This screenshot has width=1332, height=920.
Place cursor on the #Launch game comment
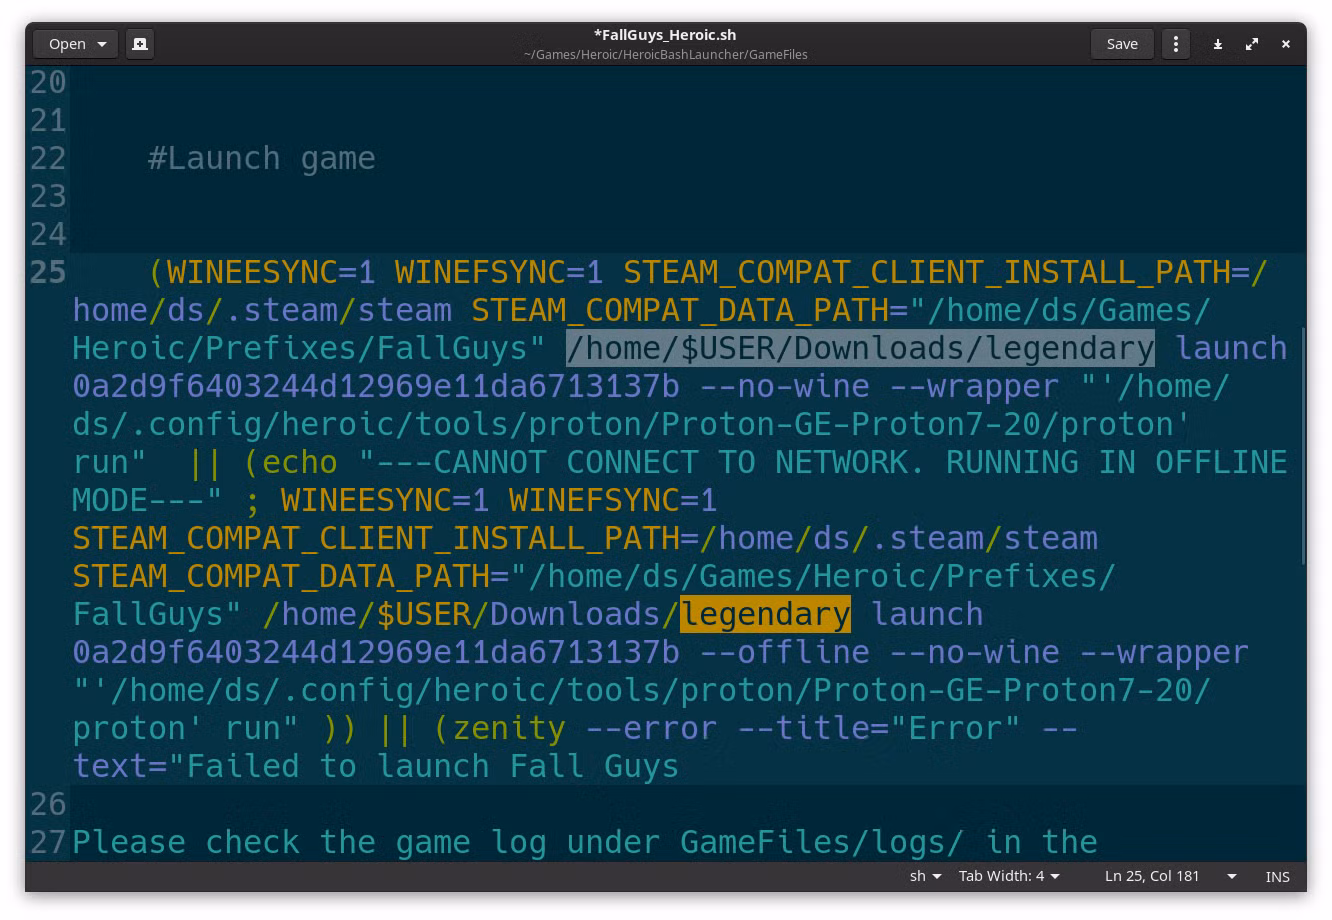[261, 158]
